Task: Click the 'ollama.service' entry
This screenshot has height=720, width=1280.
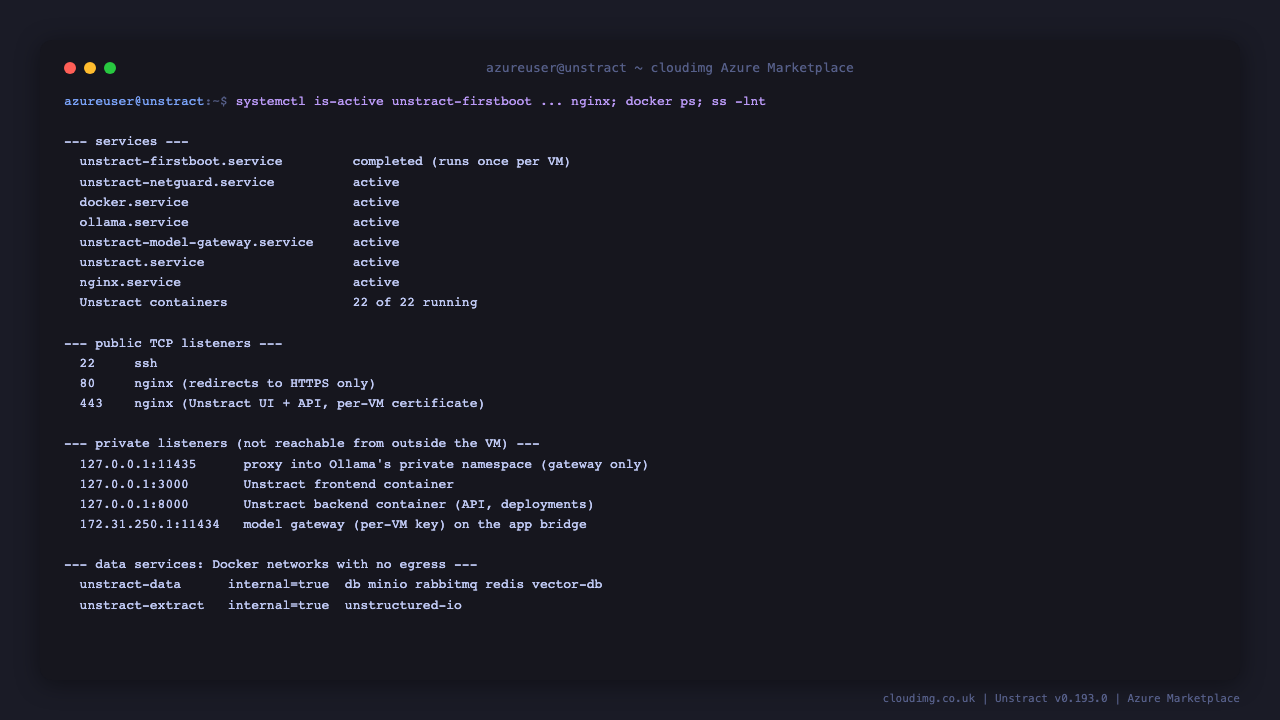Action: click(134, 222)
